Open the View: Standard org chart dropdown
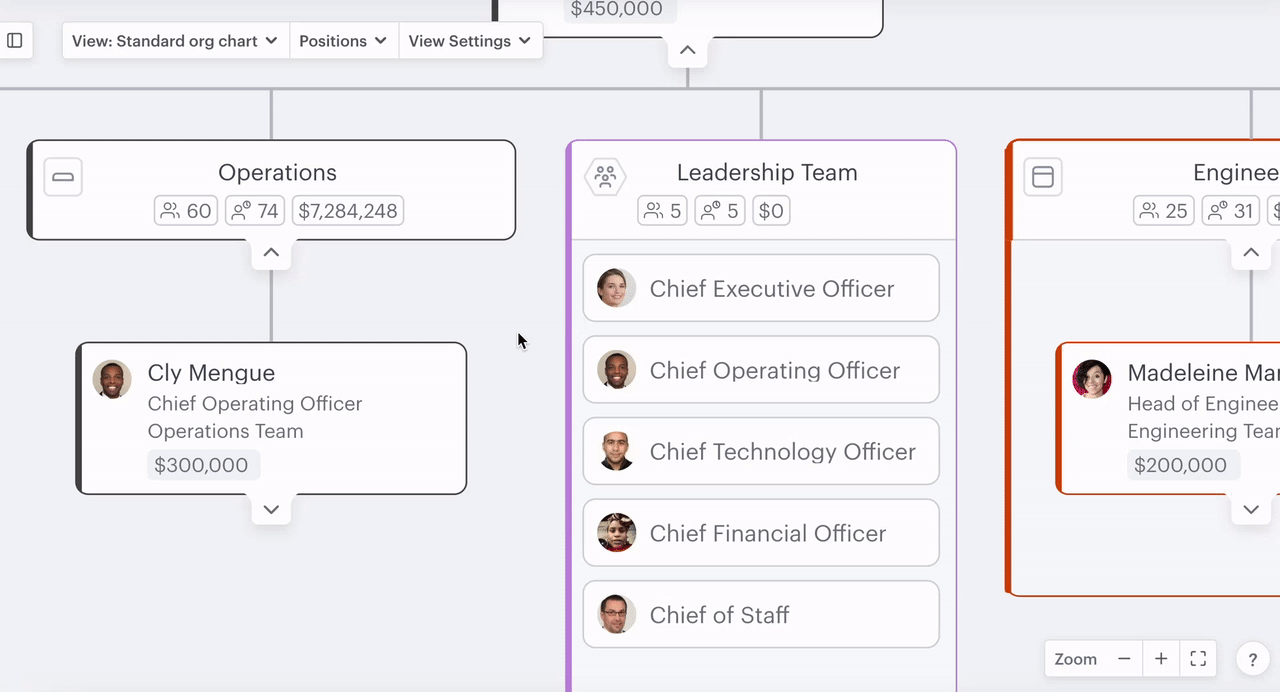The image size is (1280, 692). (x=174, y=41)
